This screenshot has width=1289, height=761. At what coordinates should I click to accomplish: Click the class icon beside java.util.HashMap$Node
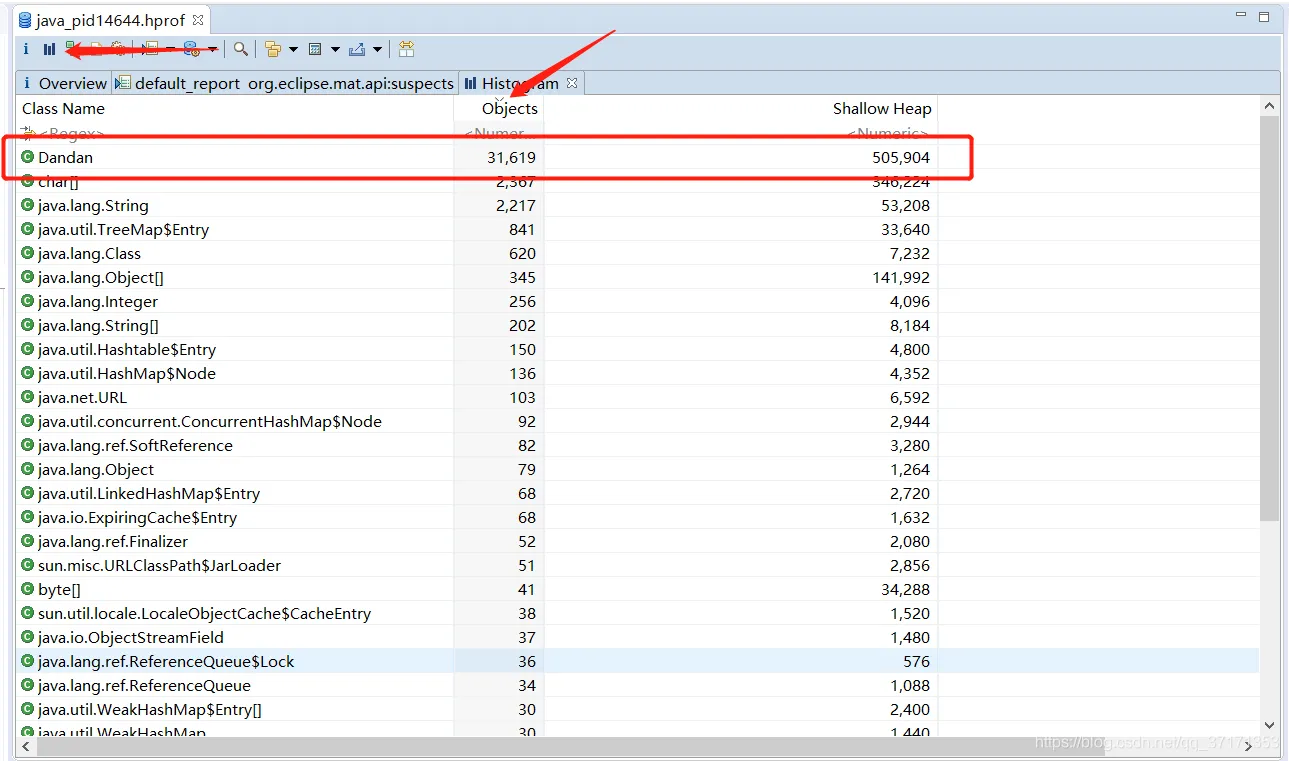28,373
